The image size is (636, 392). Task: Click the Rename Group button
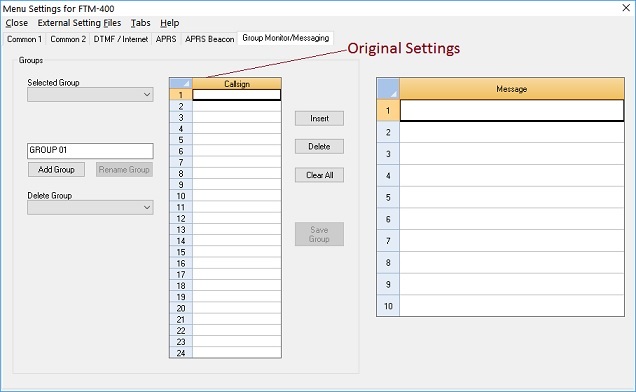point(124,170)
